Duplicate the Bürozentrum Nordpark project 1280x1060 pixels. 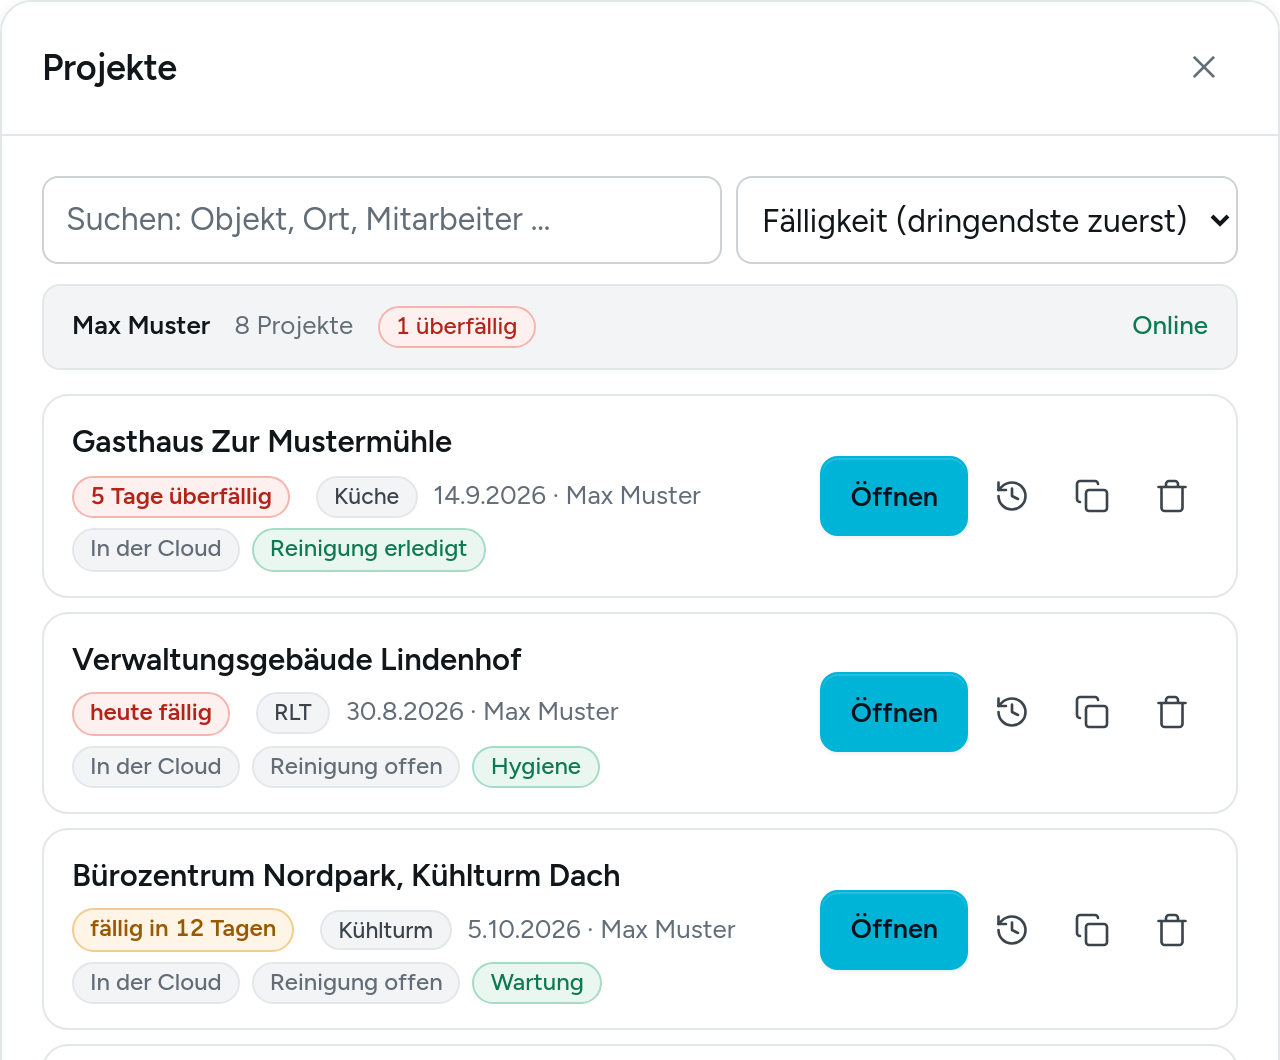(x=1092, y=930)
